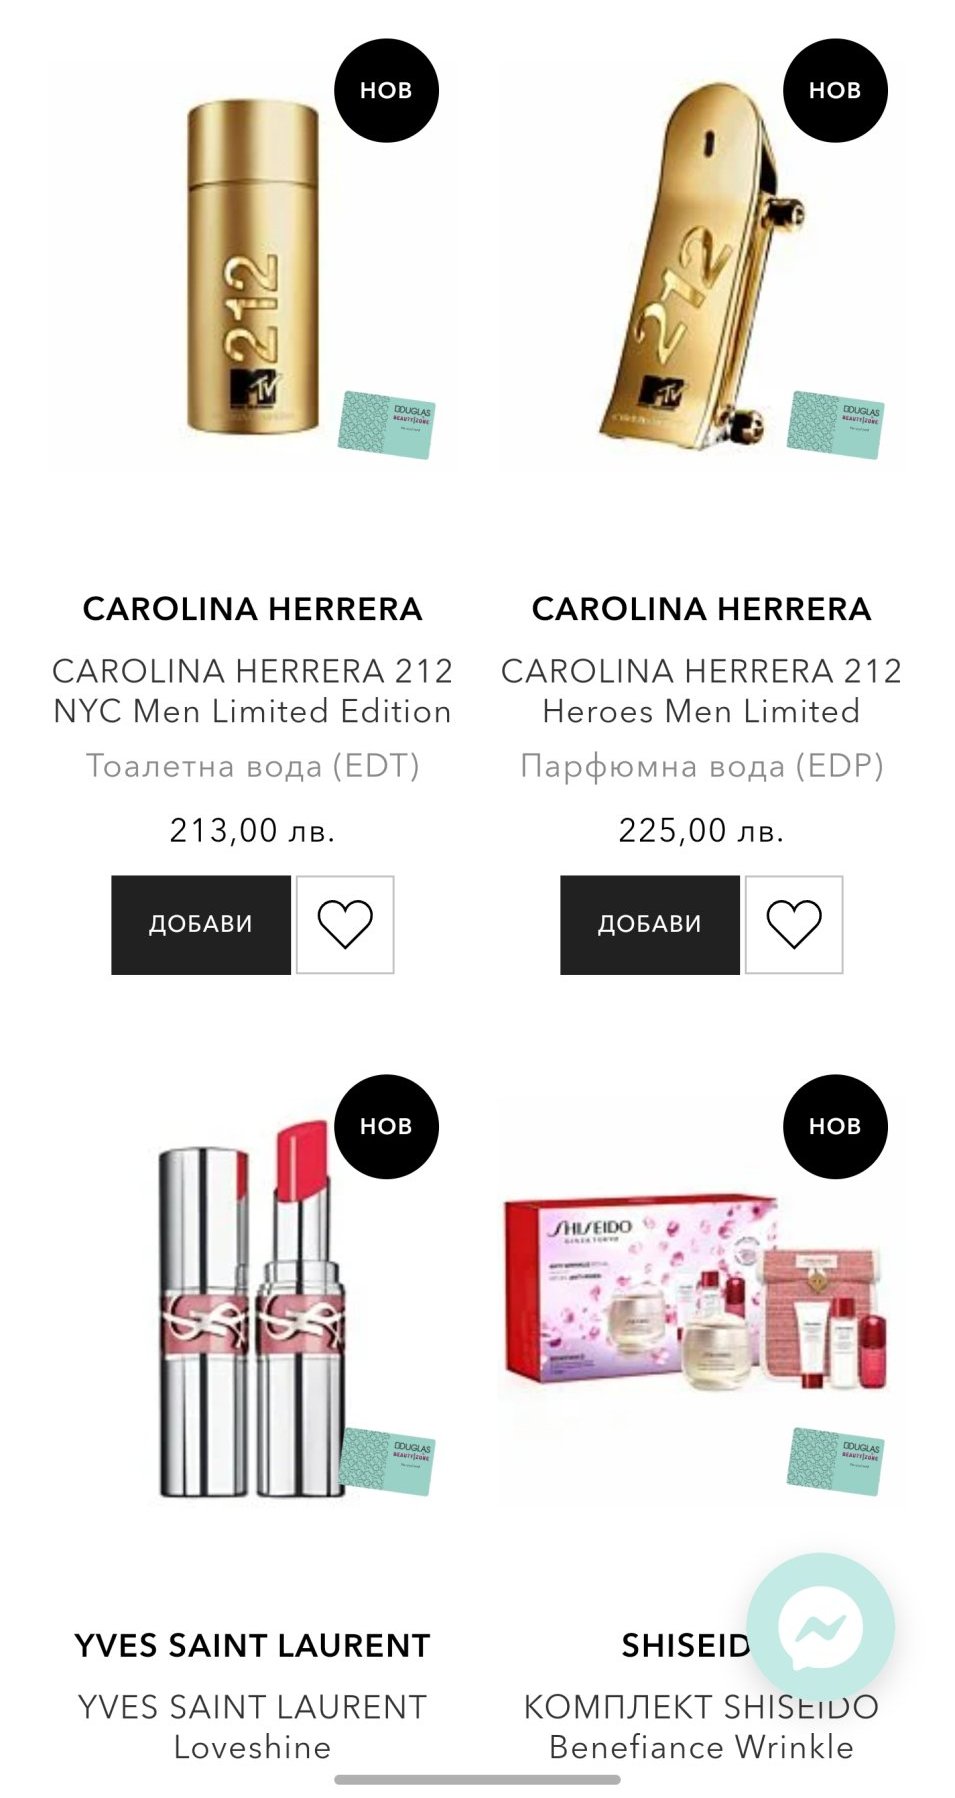Image resolution: width=955 pixels, height=1798 pixels.
Task: View gold 212 NYC bottle image
Action: 253,268
